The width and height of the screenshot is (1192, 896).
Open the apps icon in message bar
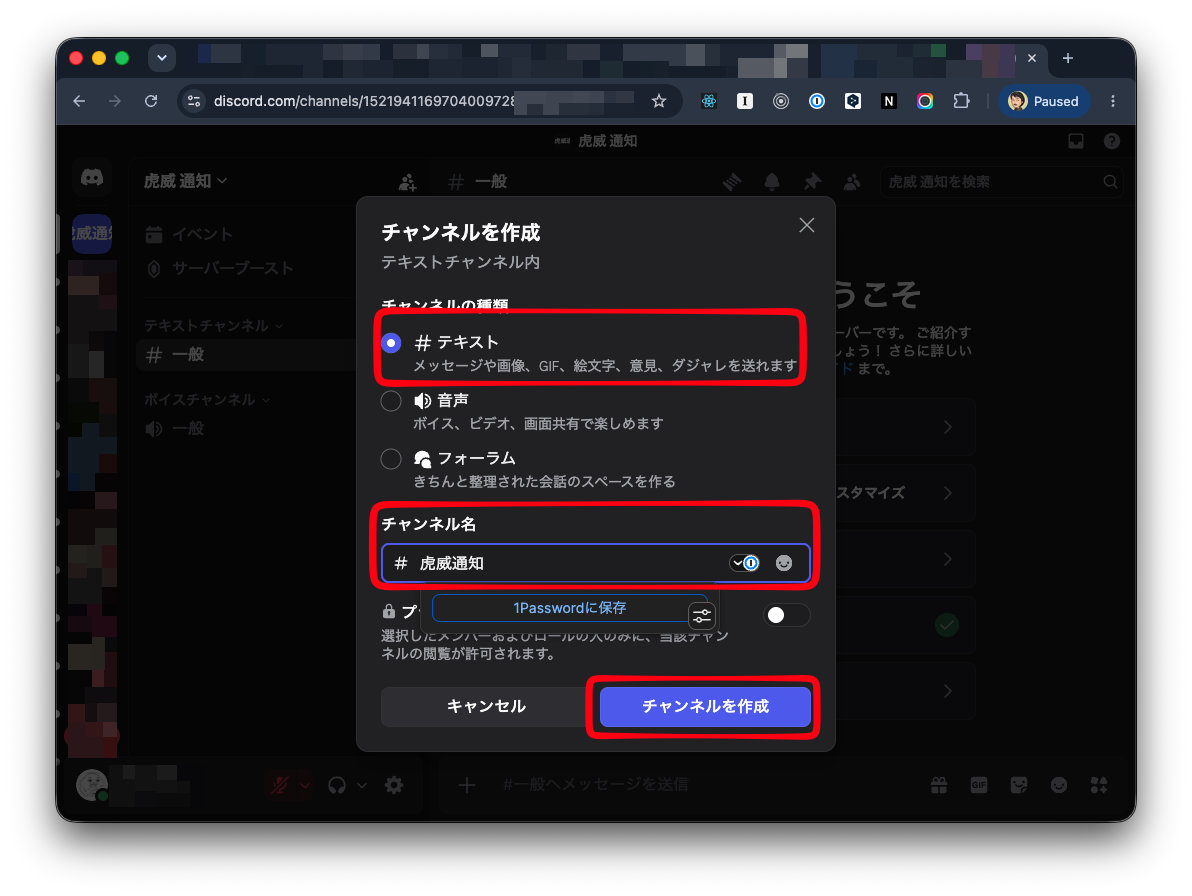(1098, 785)
